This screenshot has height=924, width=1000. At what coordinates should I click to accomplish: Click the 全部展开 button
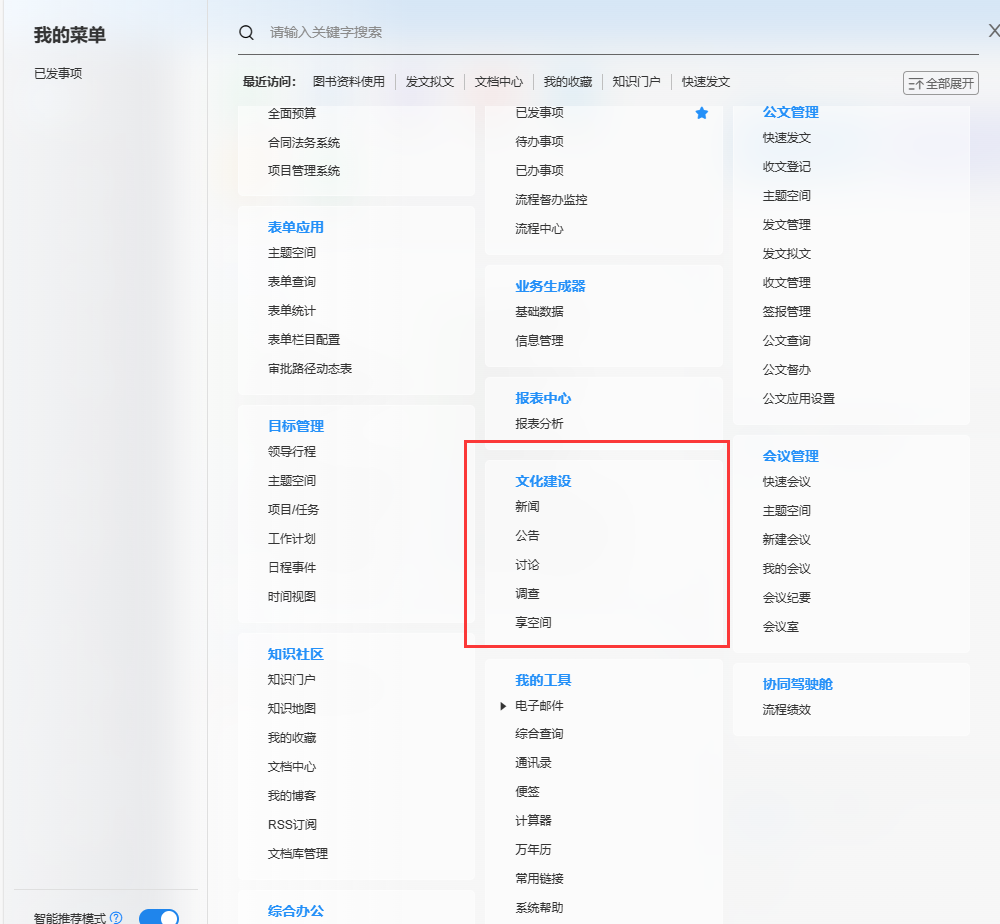click(x=940, y=83)
